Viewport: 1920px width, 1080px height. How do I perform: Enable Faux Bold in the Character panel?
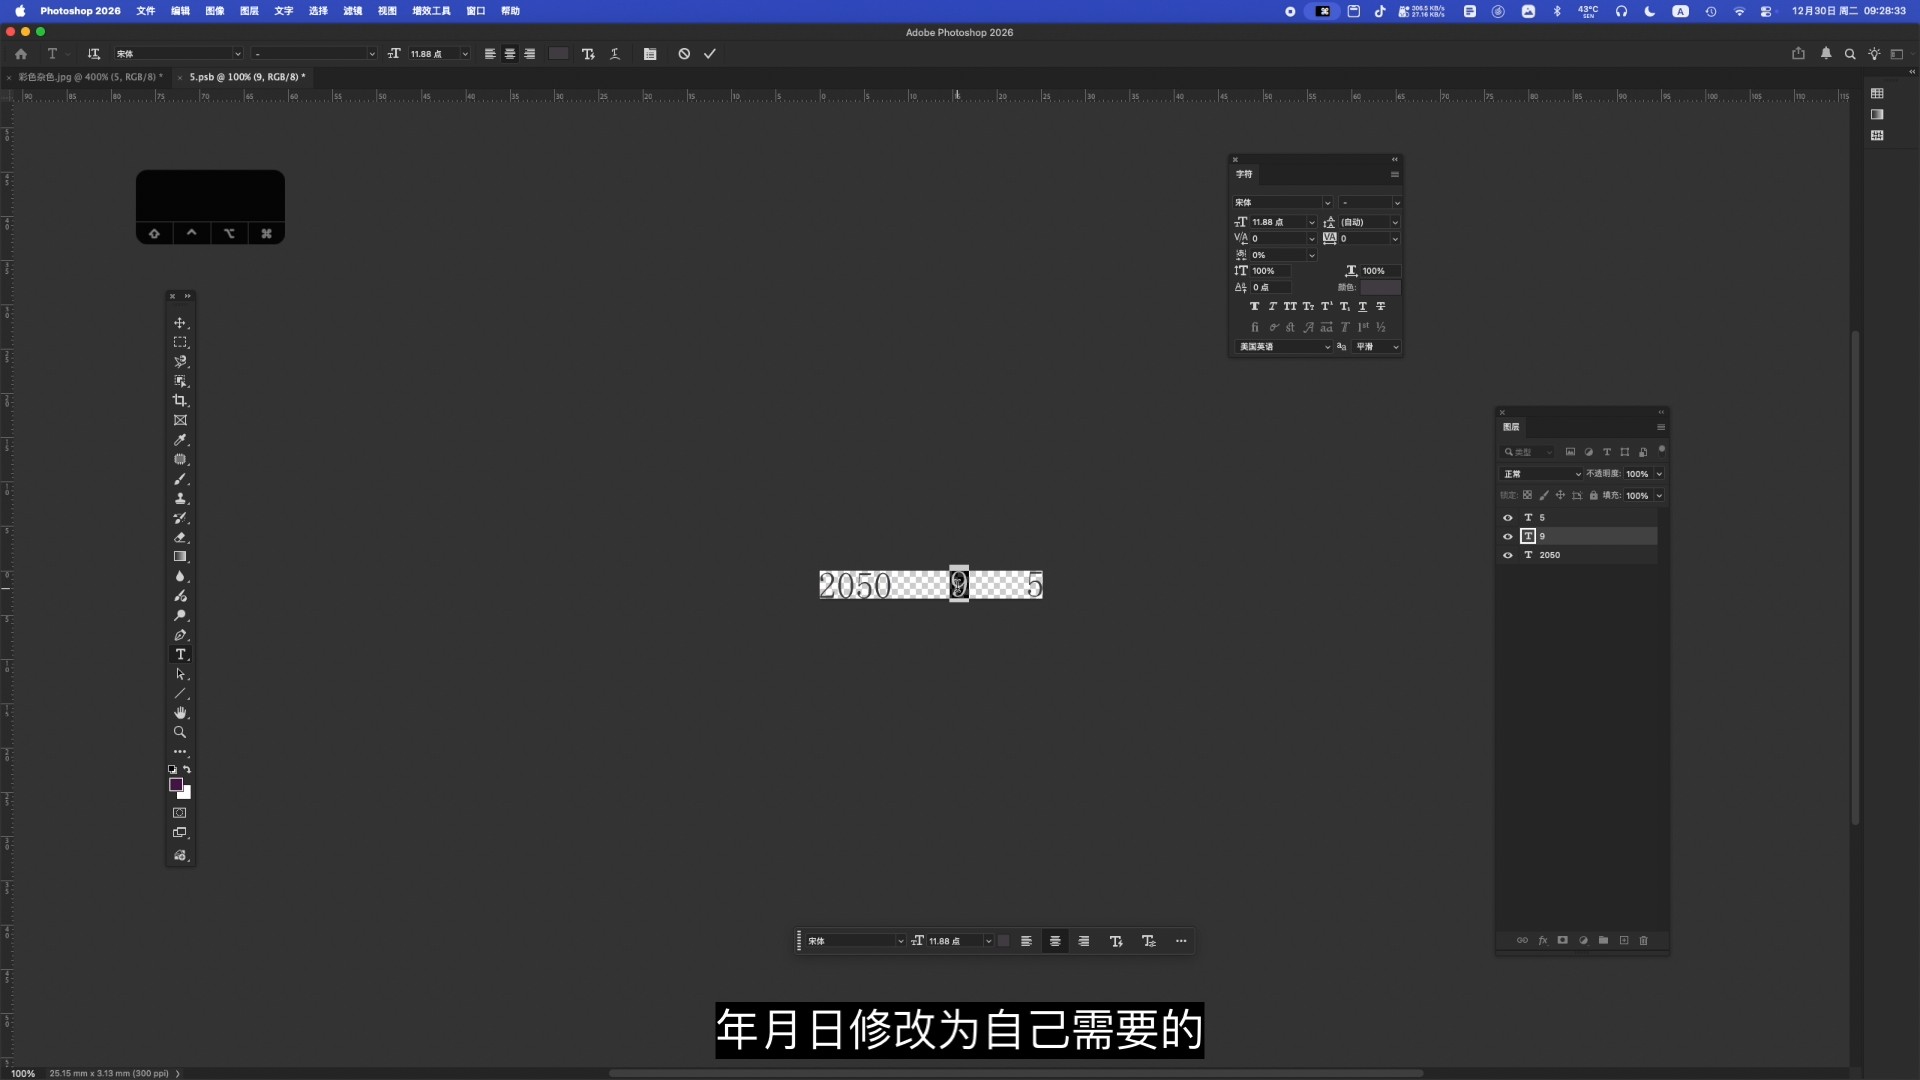pyautogui.click(x=1254, y=306)
